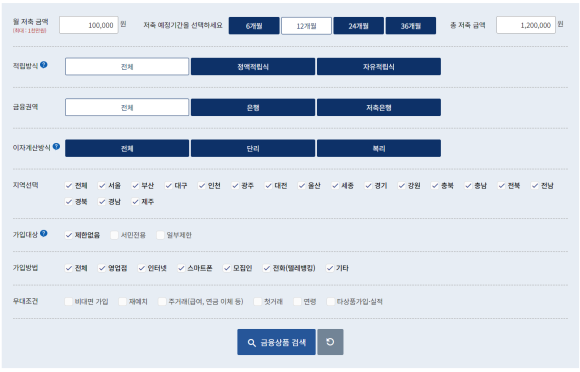This screenshot has width=580, height=372.
Task: Click the 총 저축 금액 field
Action: pyautogui.click(x=526, y=25)
